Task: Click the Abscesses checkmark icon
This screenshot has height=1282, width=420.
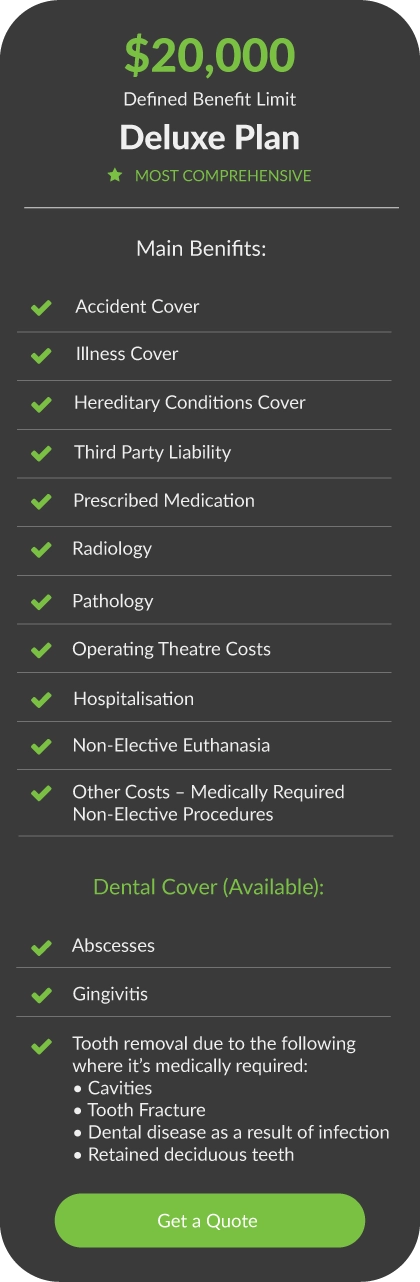Action: (41, 946)
